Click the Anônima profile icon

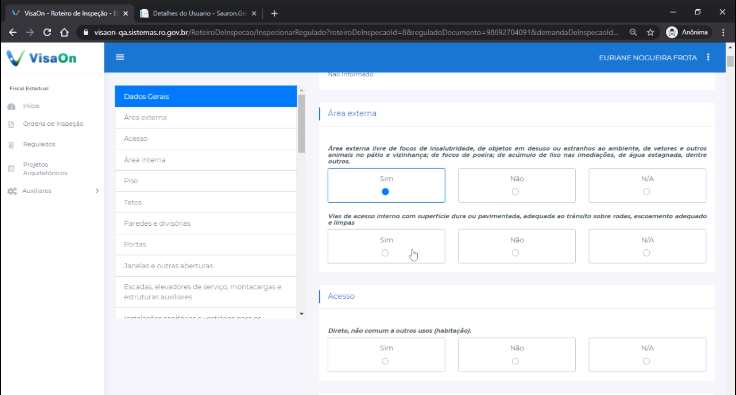(672, 32)
